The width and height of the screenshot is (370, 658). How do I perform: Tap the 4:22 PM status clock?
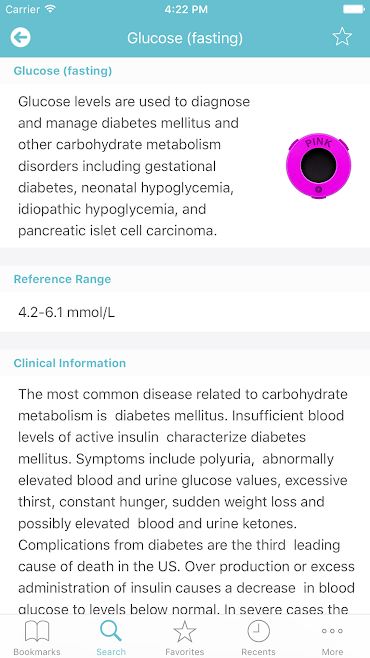pos(186,9)
